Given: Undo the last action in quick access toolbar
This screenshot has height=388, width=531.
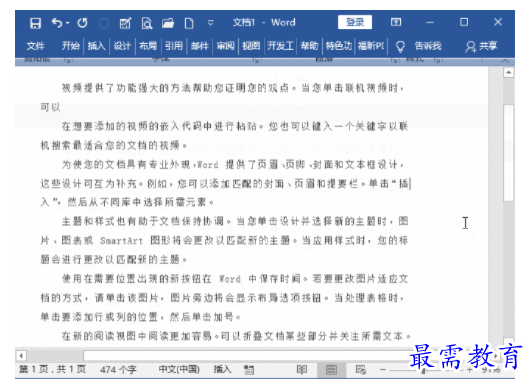Looking at the screenshot, I should point(57,23).
